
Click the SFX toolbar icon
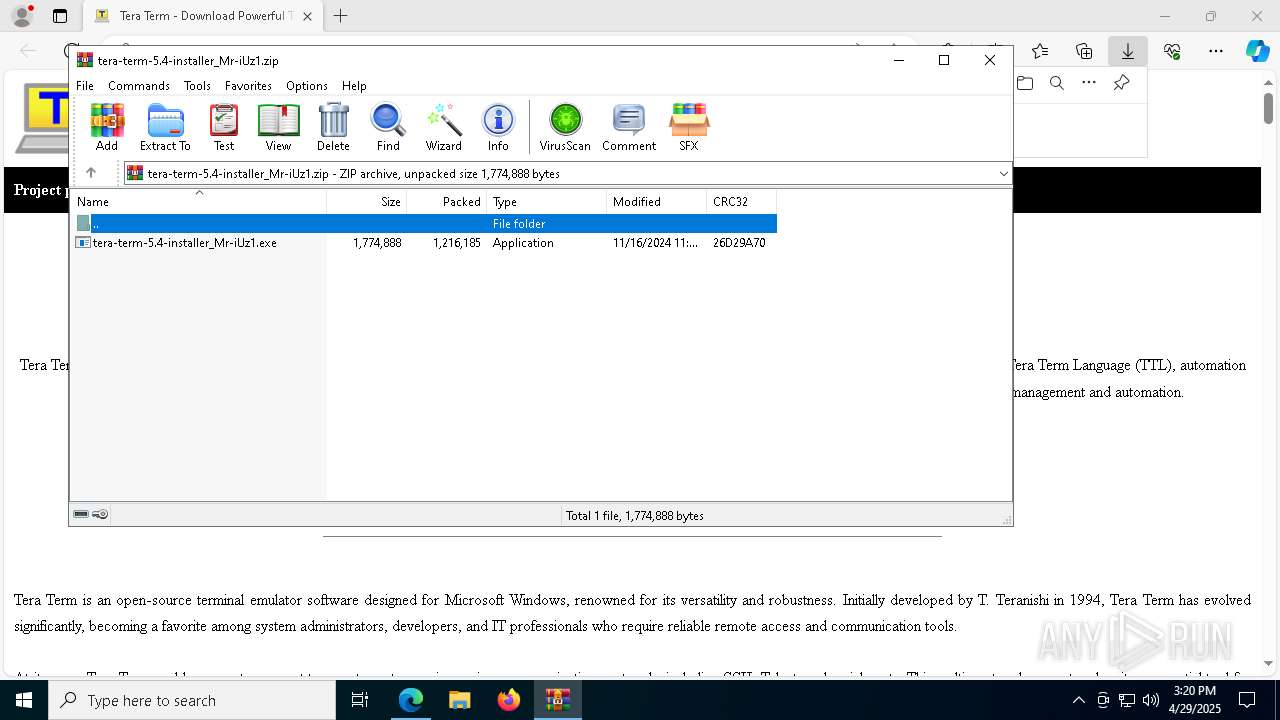click(689, 127)
